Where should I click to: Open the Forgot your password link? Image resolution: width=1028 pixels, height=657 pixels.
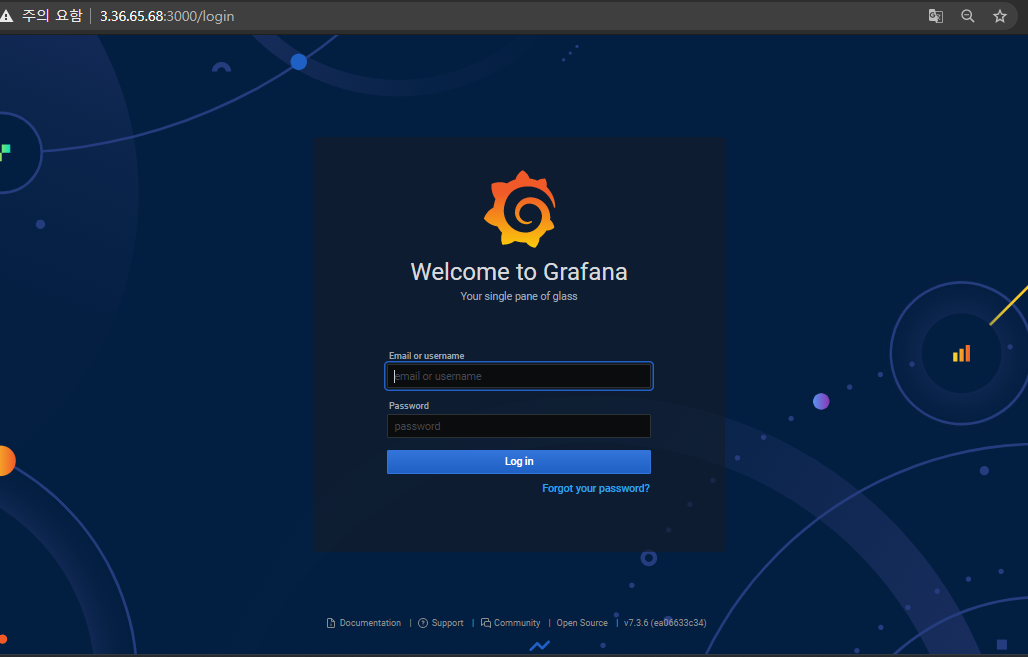tap(596, 488)
